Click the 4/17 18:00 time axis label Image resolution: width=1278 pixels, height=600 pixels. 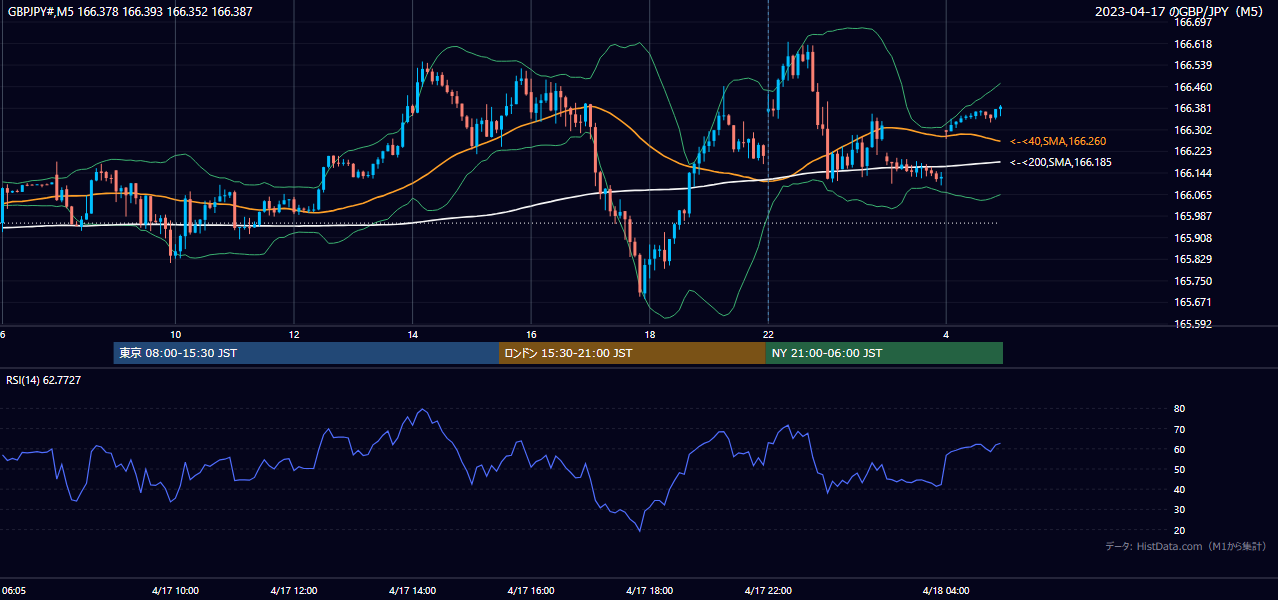[649, 591]
